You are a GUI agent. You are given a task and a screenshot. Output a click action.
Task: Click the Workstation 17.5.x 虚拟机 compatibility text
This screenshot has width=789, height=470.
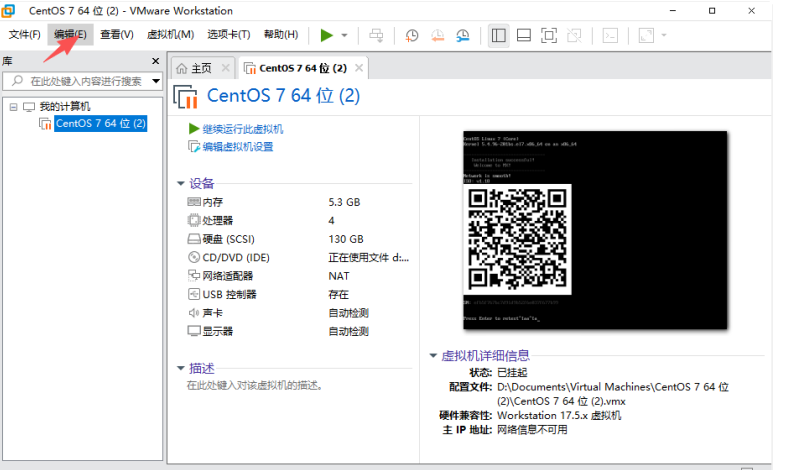pyautogui.click(x=559, y=416)
